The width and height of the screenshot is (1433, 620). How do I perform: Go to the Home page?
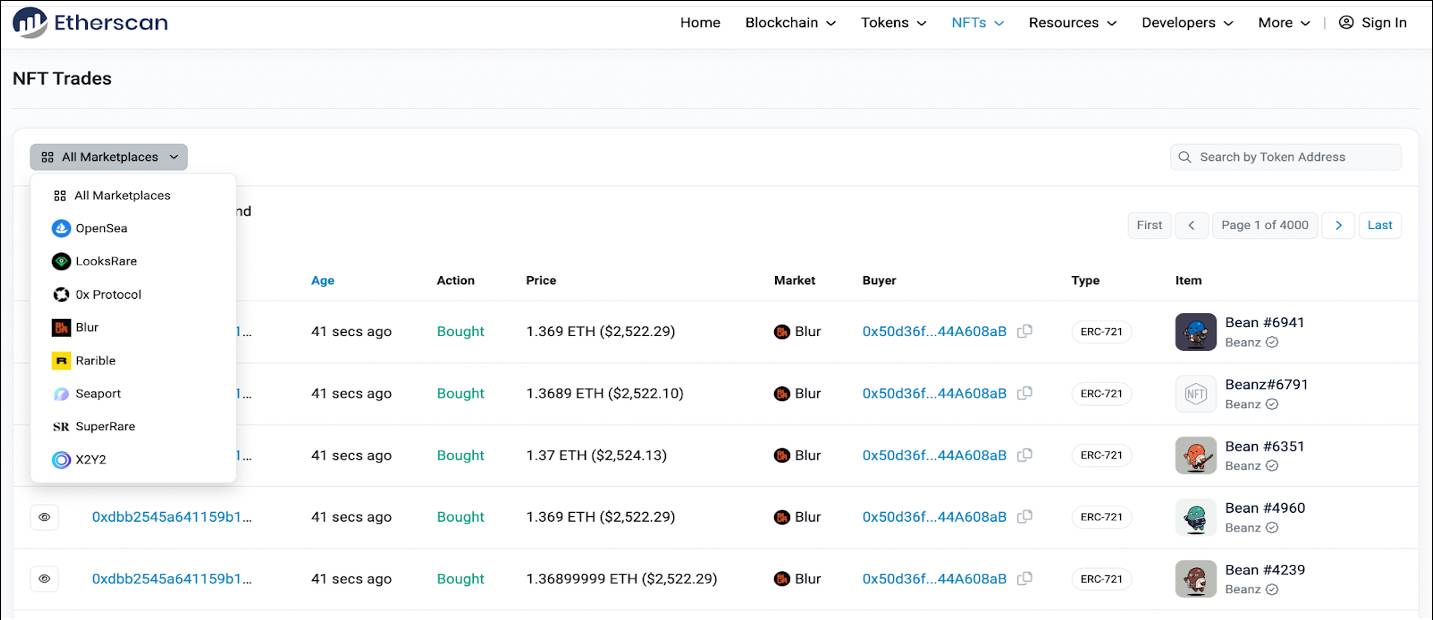coord(700,23)
